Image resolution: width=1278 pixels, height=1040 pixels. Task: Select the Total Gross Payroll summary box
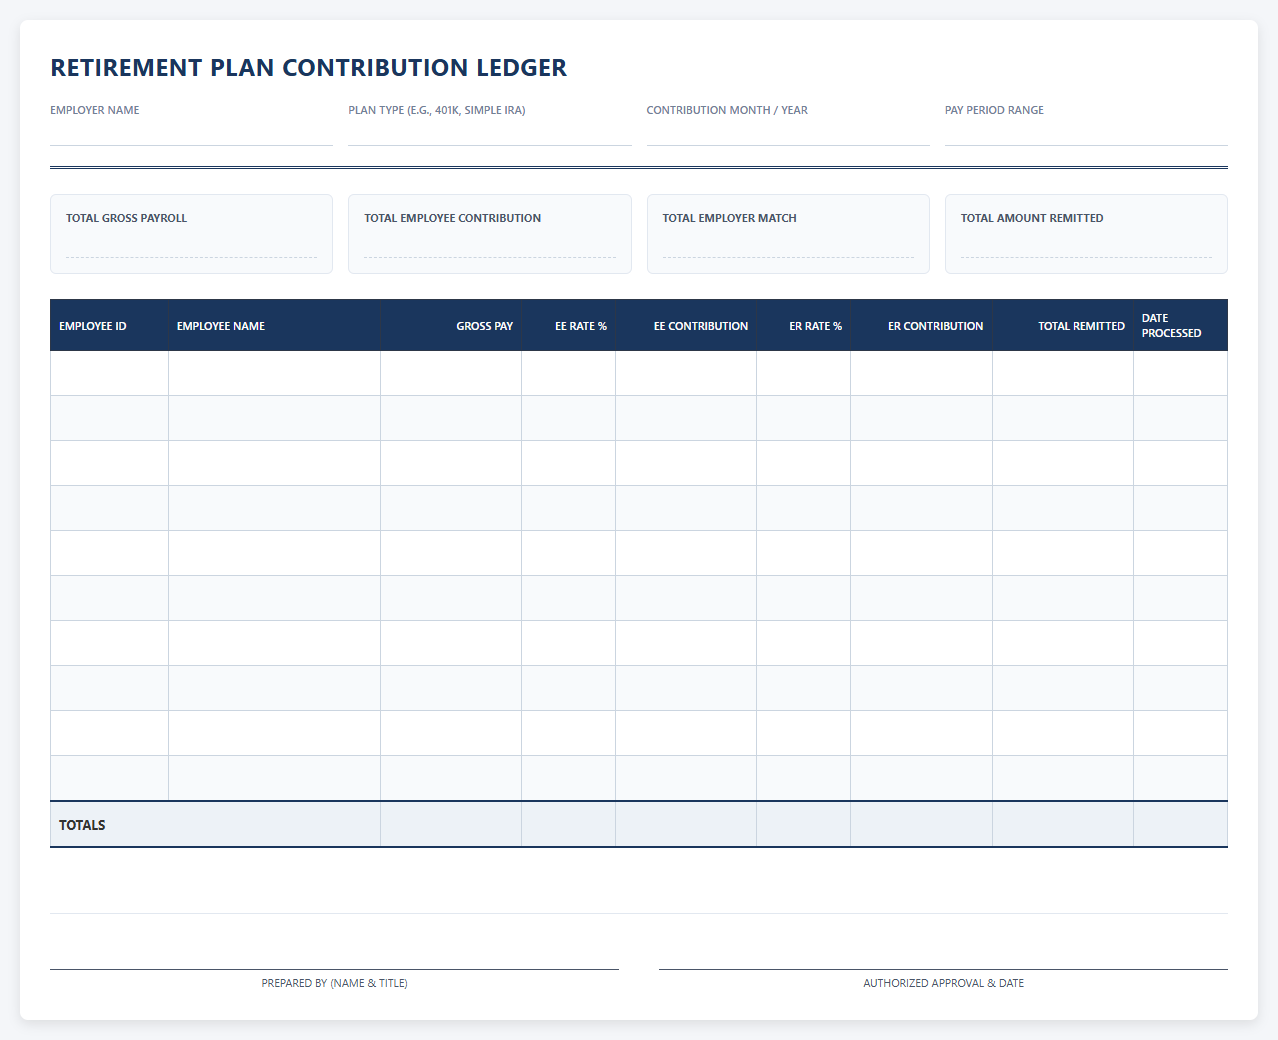tap(191, 234)
